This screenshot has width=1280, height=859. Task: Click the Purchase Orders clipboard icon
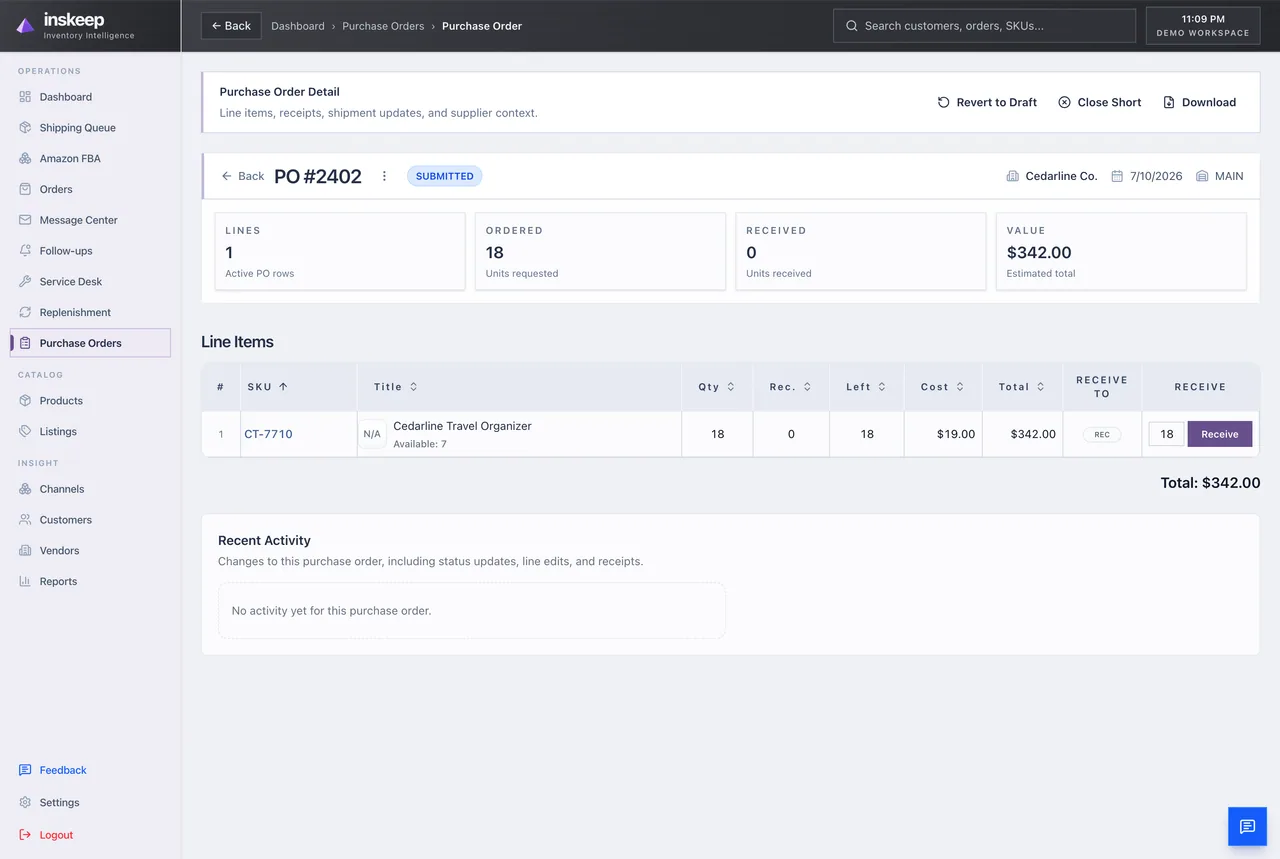tap(25, 343)
